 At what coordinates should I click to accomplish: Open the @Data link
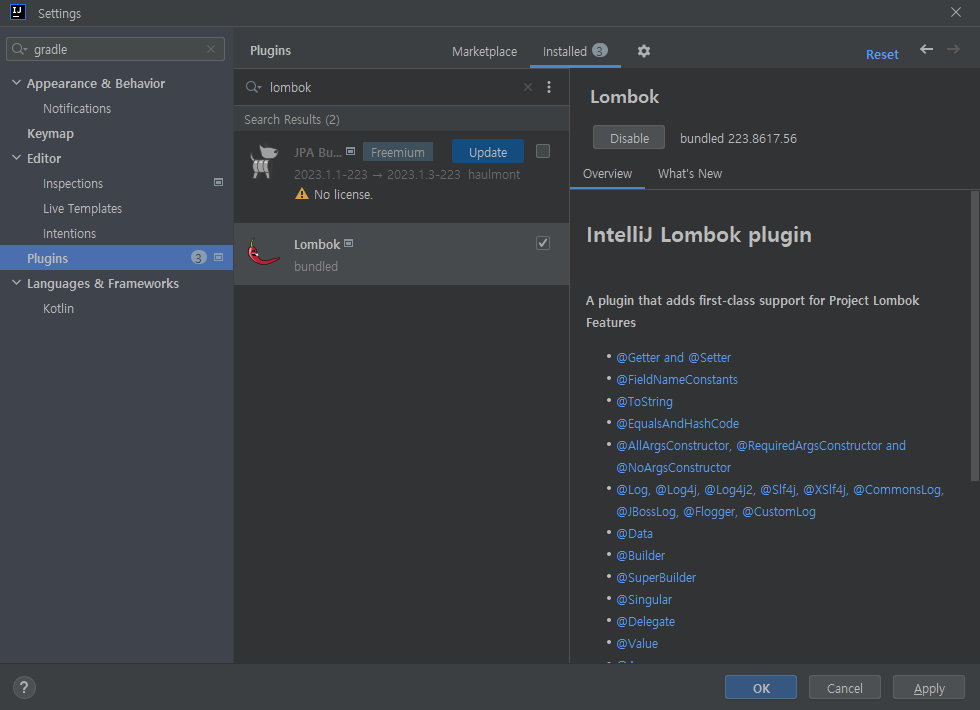coord(634,533)
